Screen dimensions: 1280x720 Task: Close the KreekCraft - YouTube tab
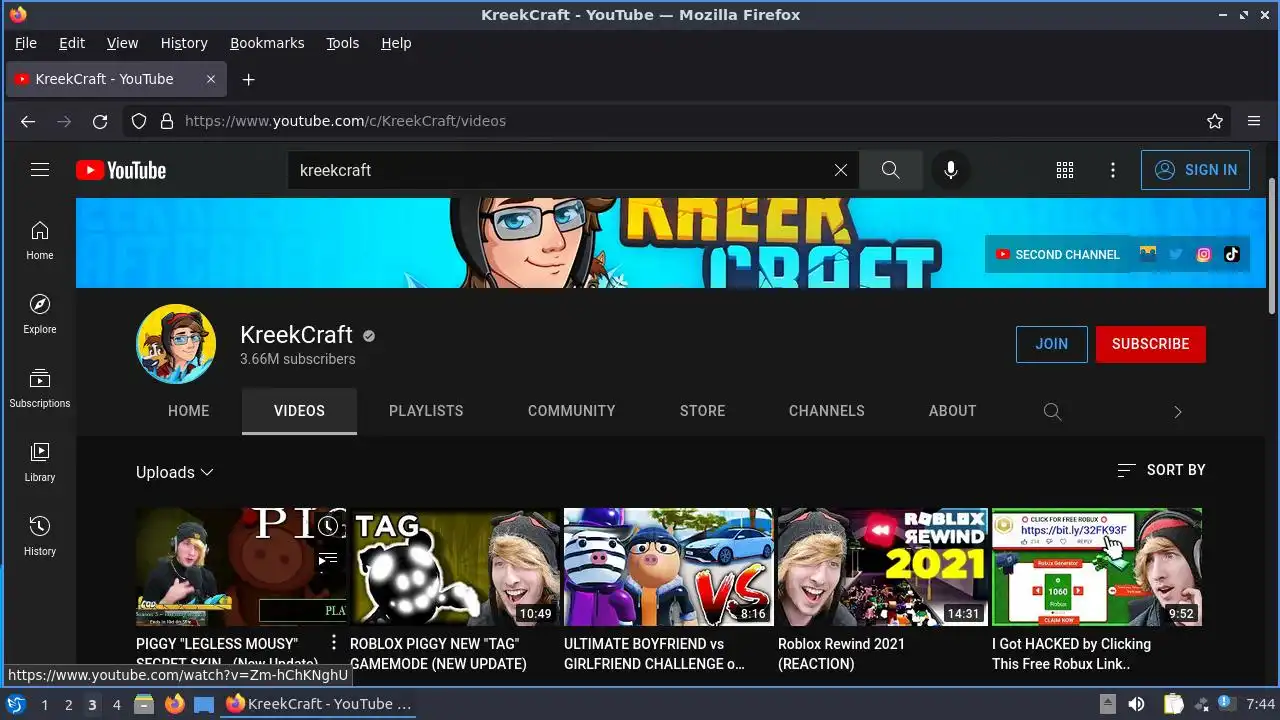tap(210, 79)
